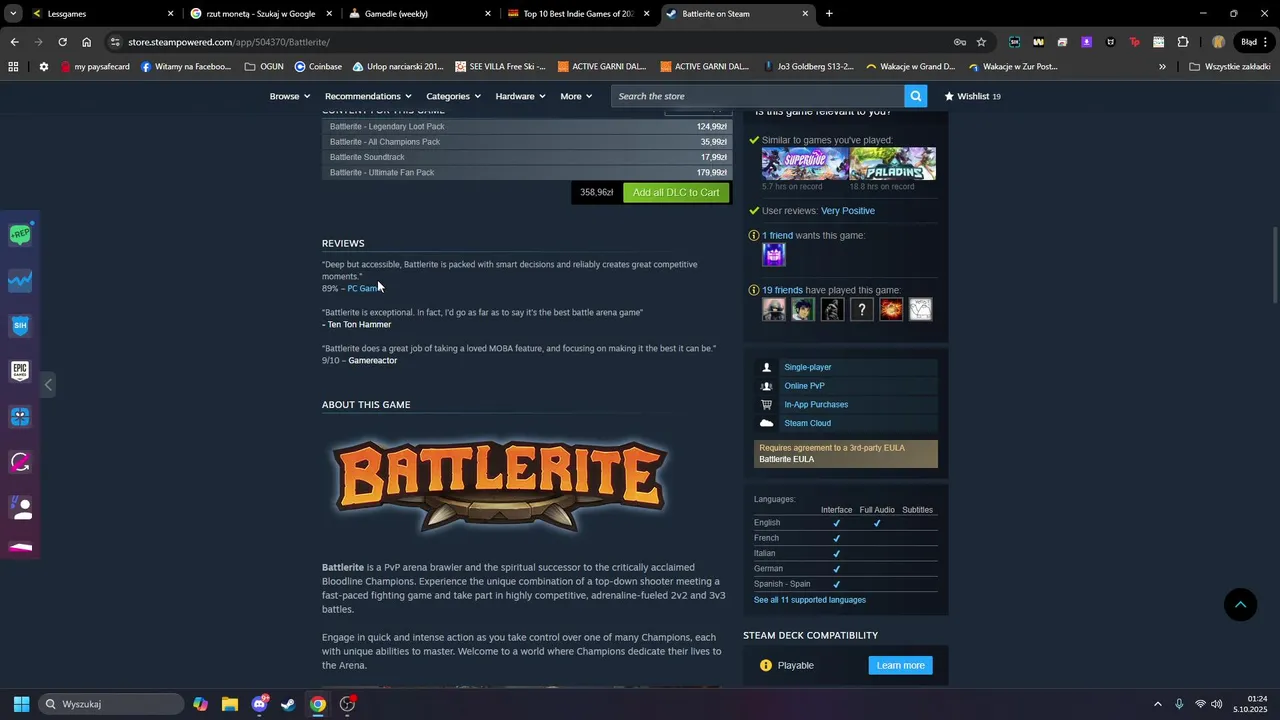
Task: Open the Superlive similar game thumbnail
Action: coord(805,164)
